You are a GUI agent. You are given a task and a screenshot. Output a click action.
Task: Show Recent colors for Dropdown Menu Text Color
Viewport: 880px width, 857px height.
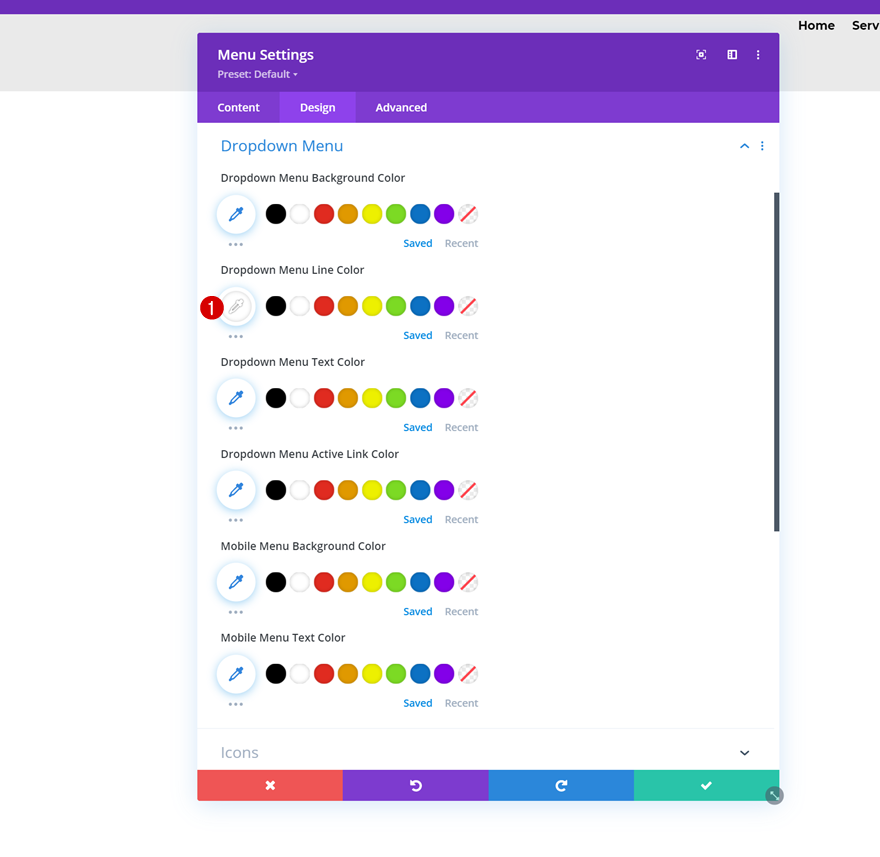tap(461, 427)
